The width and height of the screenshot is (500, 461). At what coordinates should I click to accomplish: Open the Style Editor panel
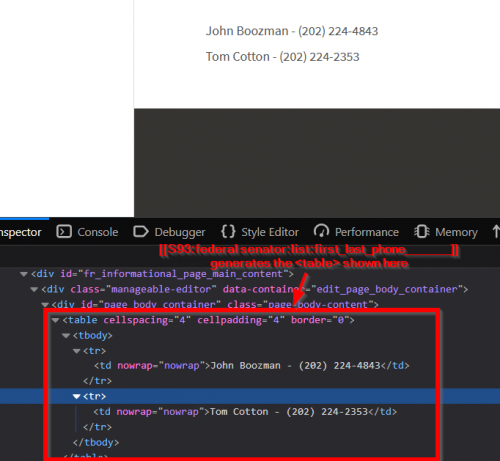(260, 232)
